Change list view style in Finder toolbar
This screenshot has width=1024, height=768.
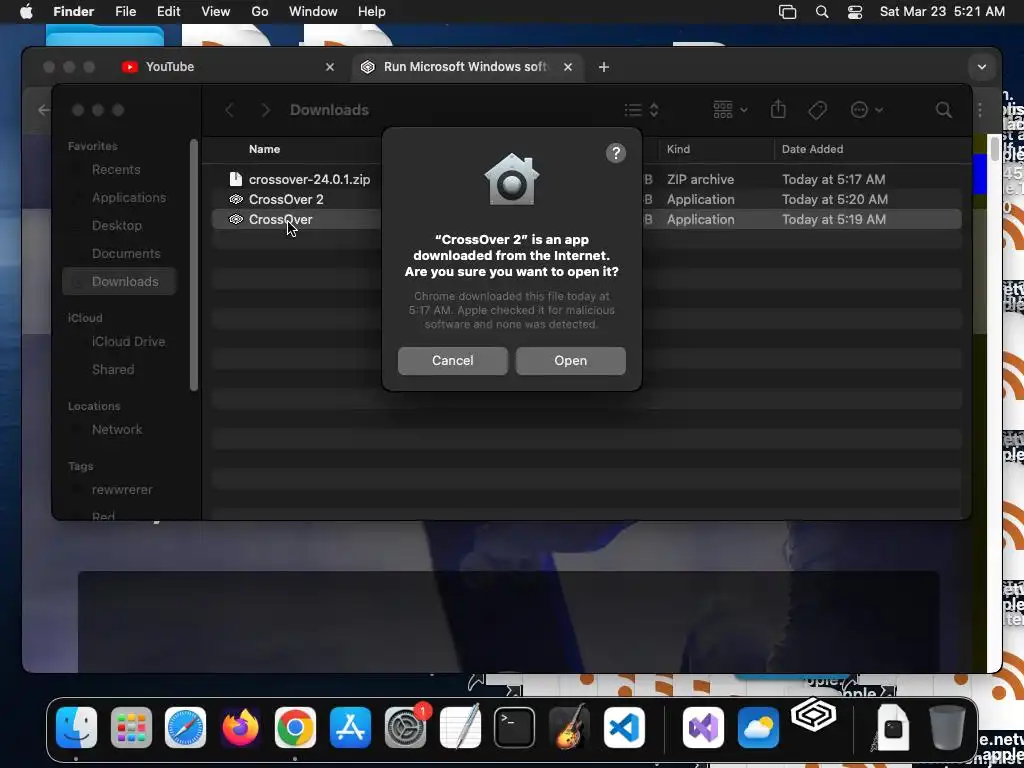641,110
